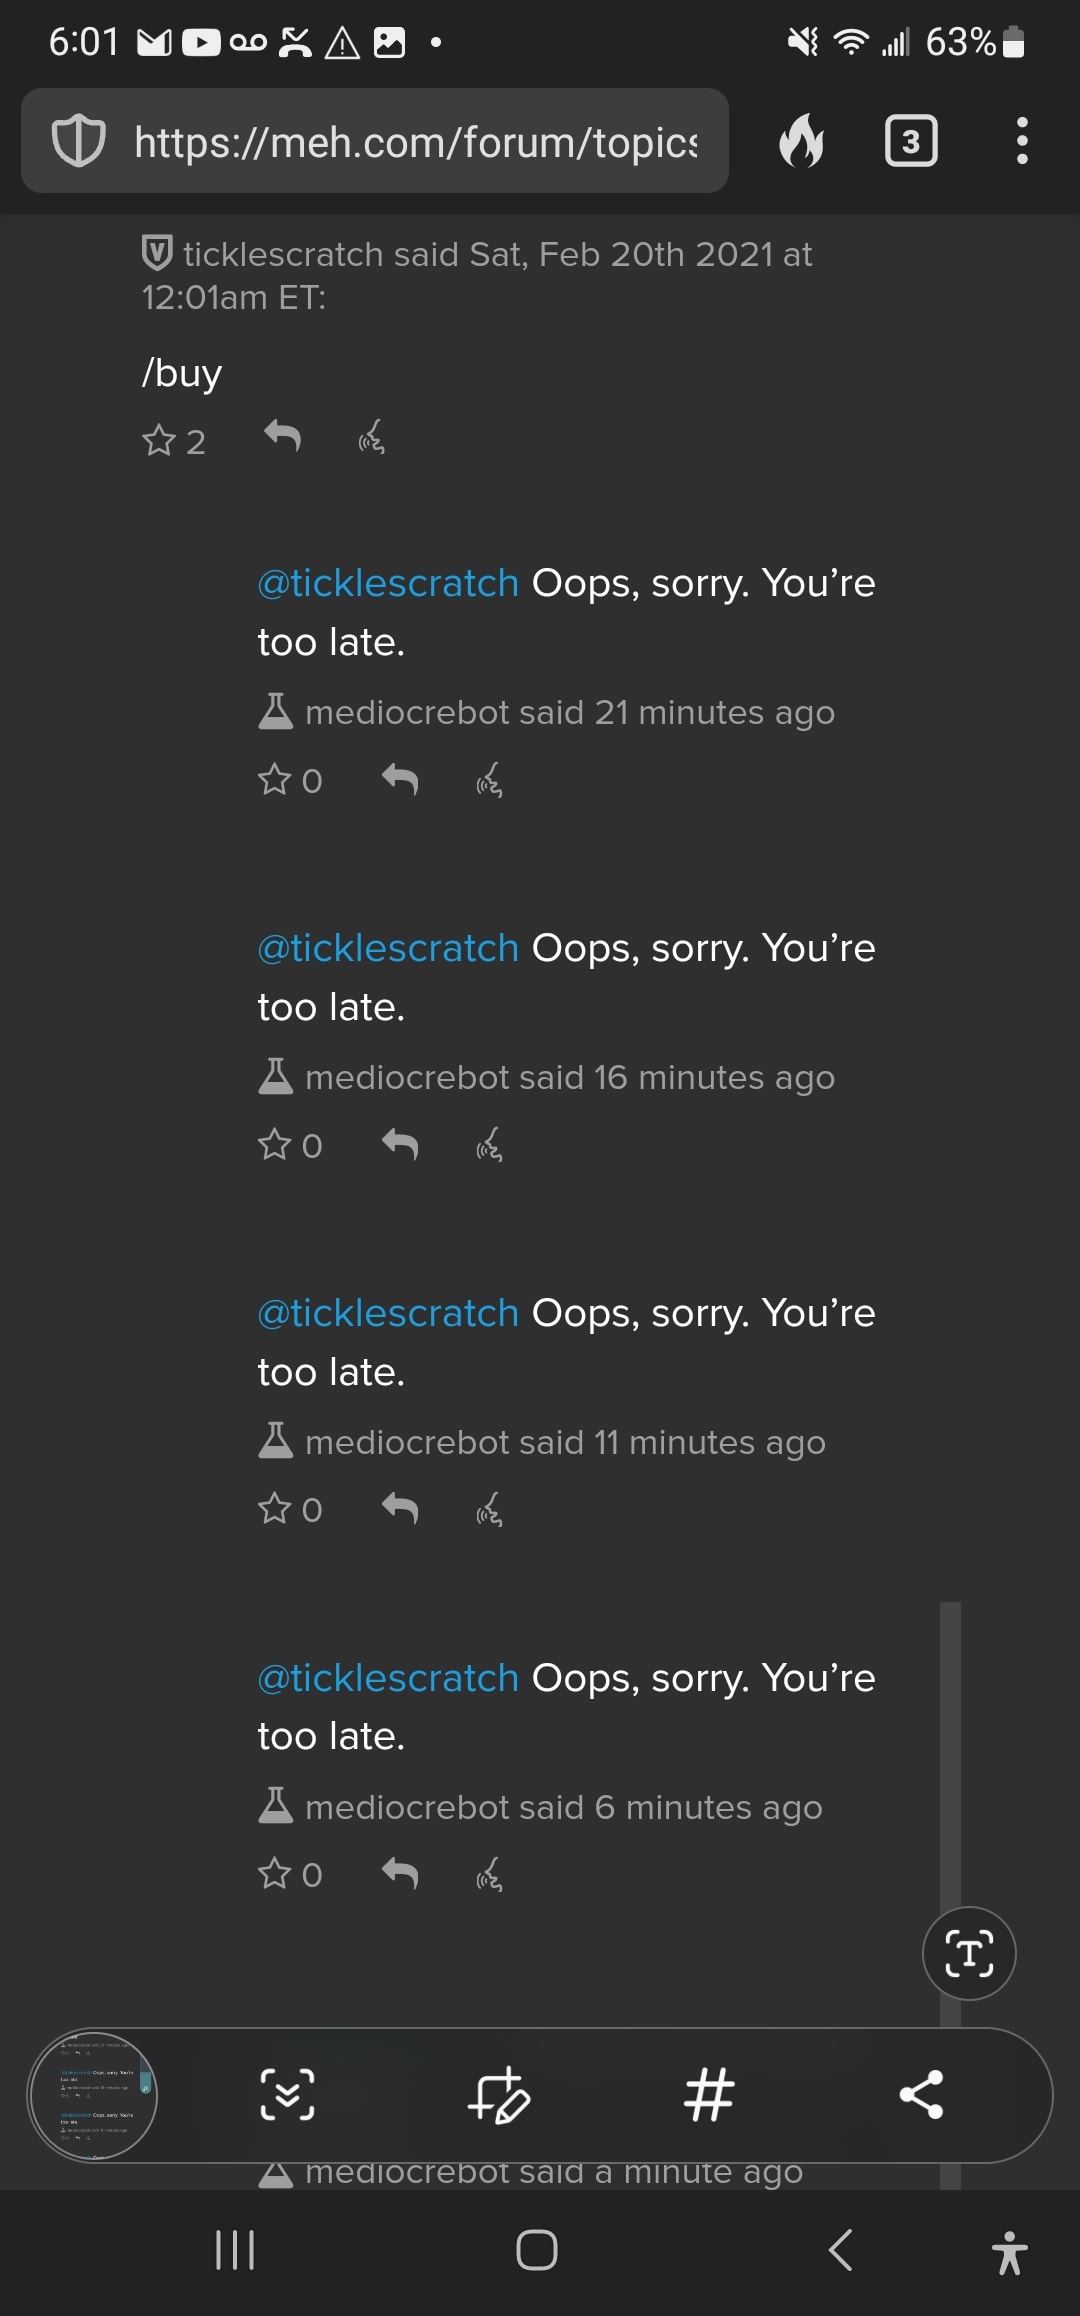Tap the shield icon in address bar
The width and height of the screenshot is (1080, 2316).
coord(78,141)
